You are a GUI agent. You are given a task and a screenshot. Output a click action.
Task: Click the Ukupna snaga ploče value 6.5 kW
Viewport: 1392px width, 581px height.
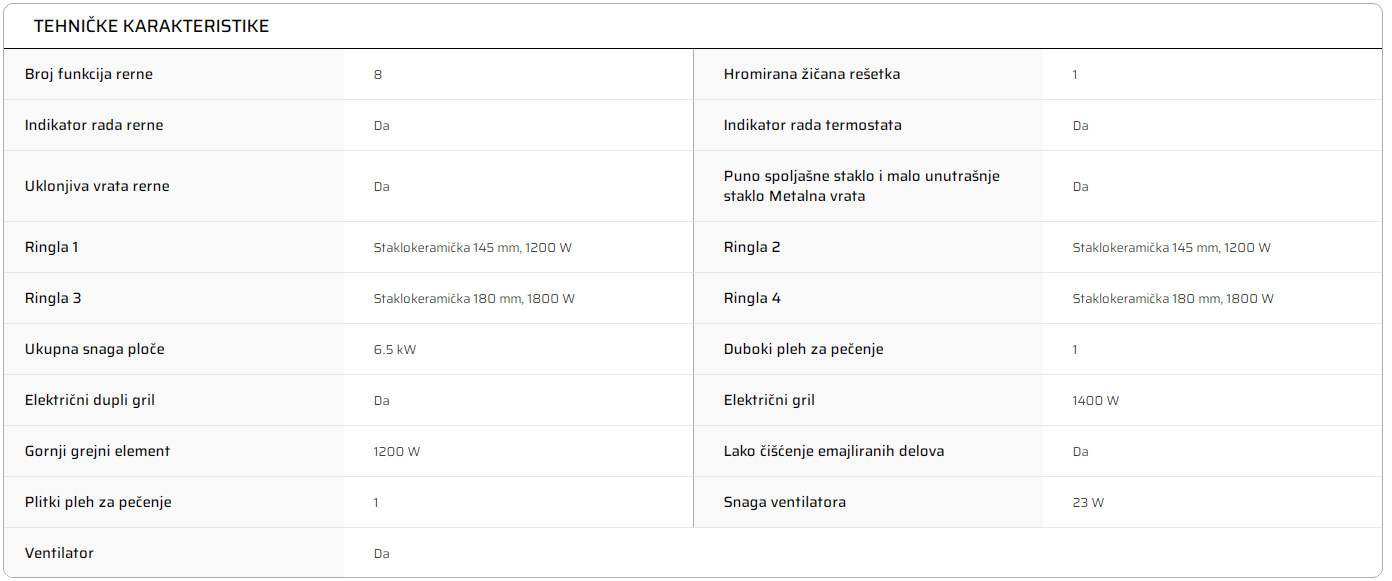395,349
